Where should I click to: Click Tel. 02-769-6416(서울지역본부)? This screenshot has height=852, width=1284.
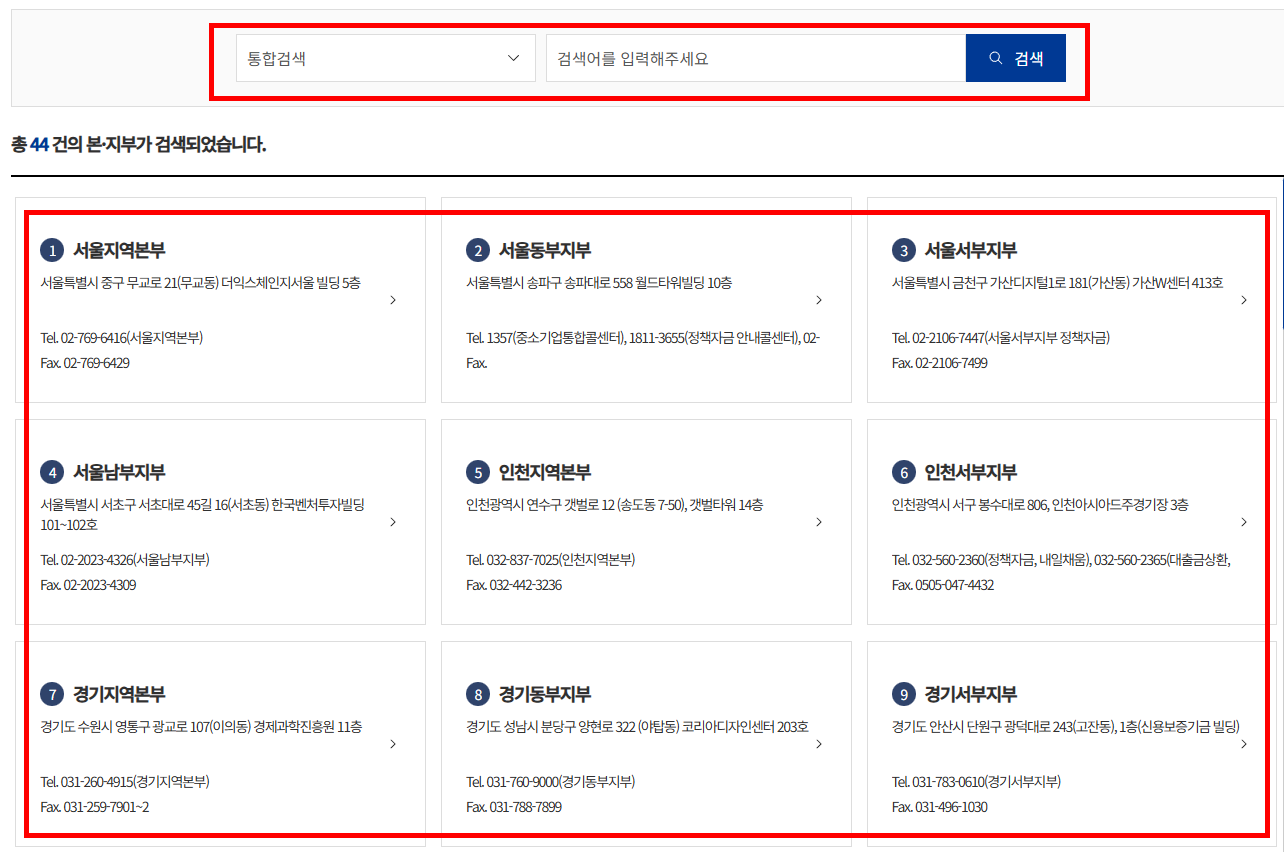[x=122, y=338]
